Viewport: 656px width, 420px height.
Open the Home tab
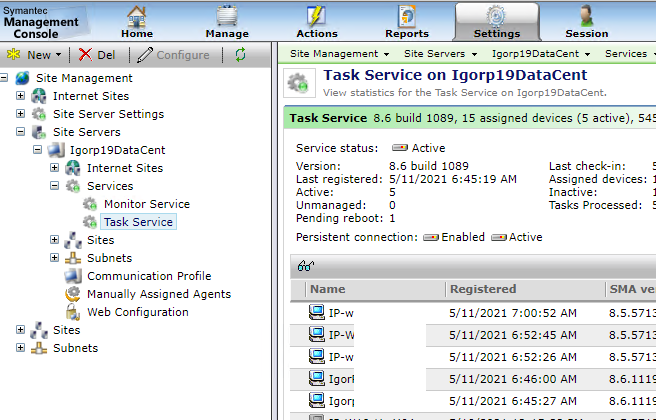tap(137, 22)
